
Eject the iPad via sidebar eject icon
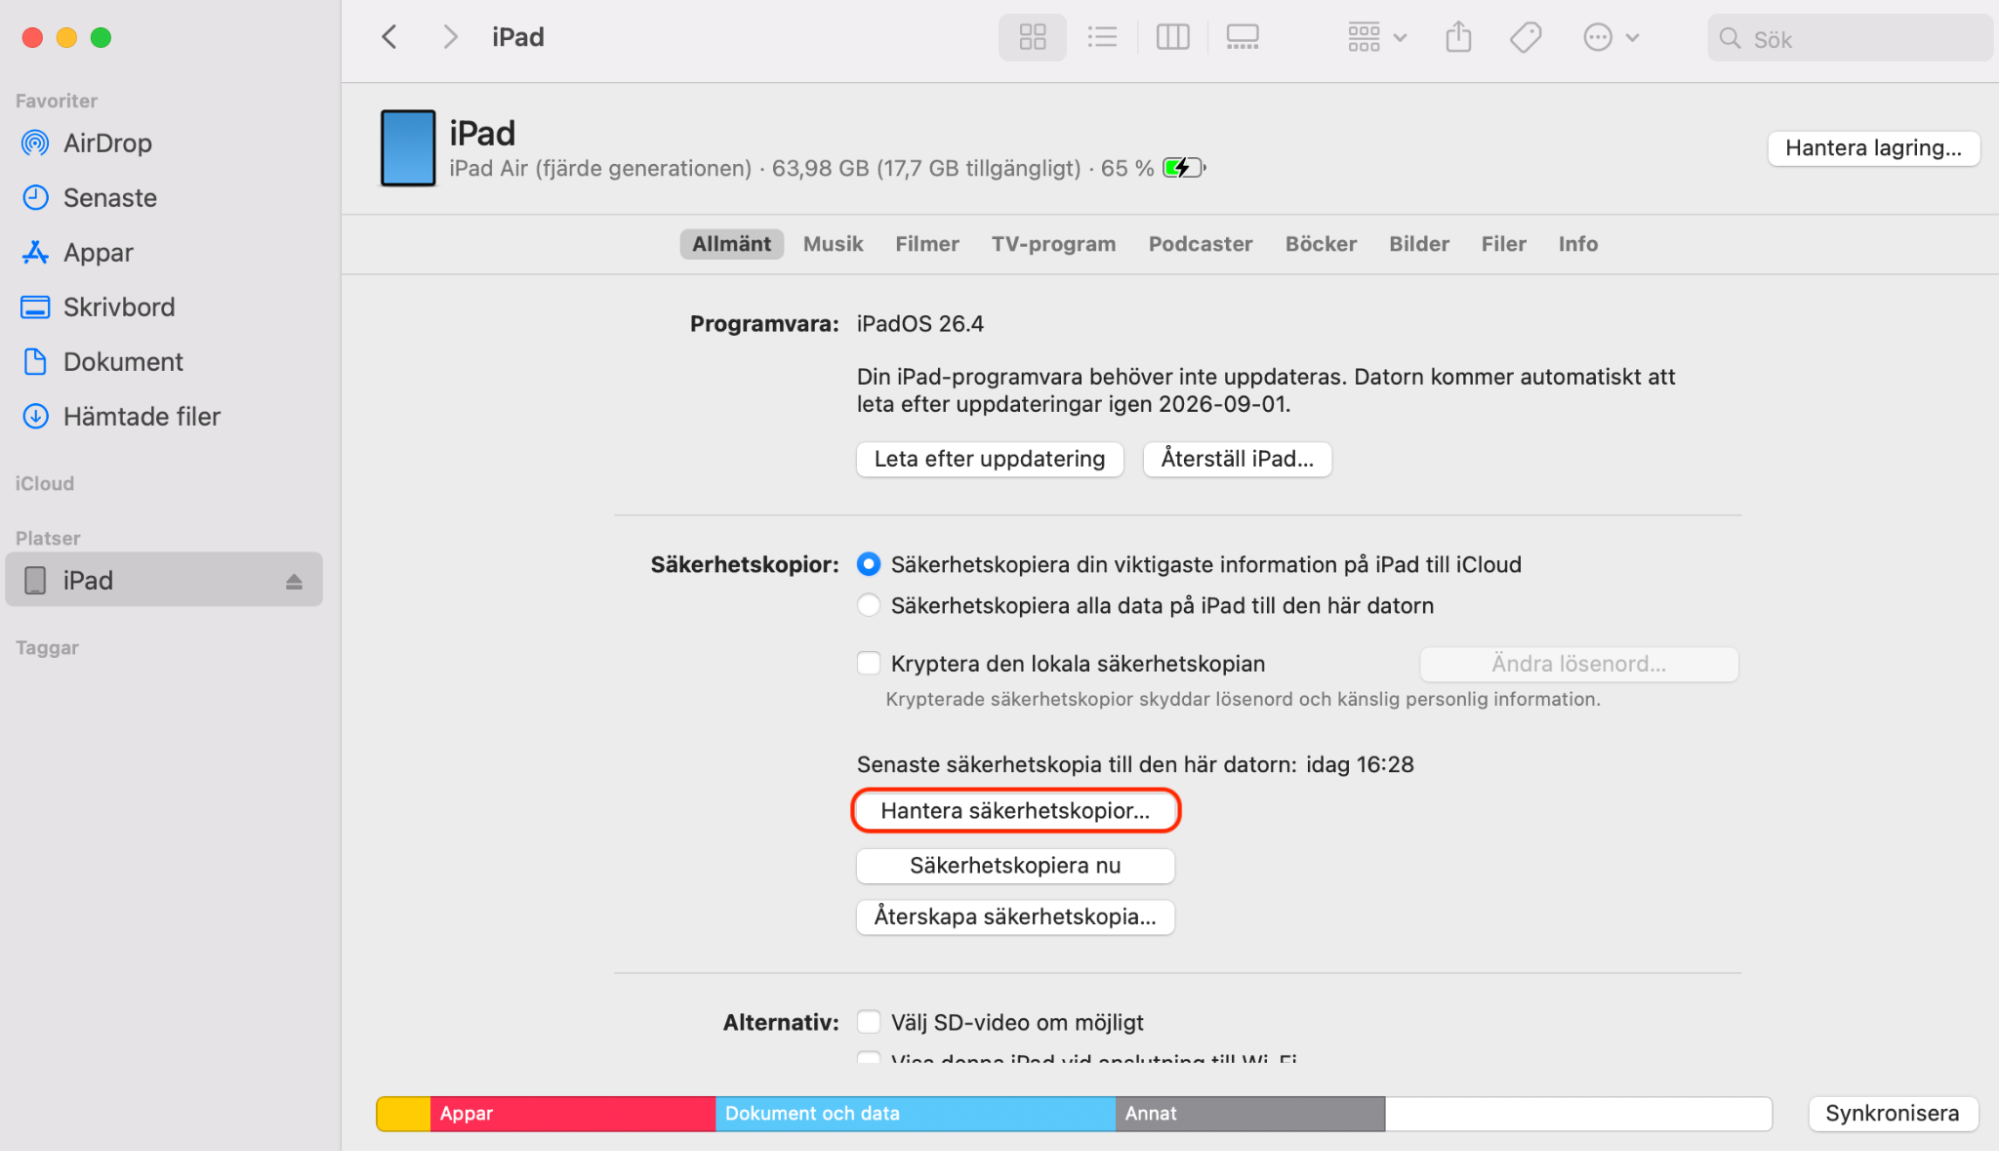[x=294, y=581]
